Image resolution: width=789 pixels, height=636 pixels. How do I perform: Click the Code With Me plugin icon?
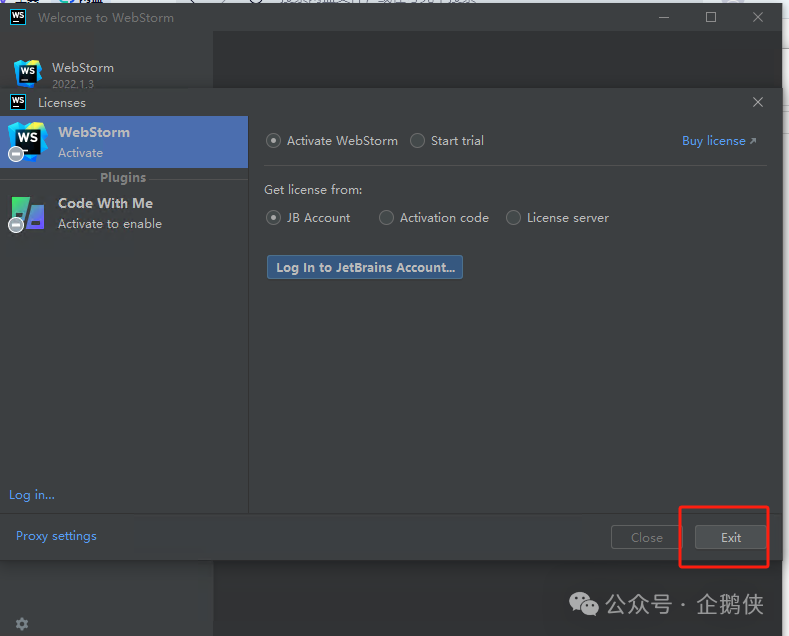coord(27,214)
